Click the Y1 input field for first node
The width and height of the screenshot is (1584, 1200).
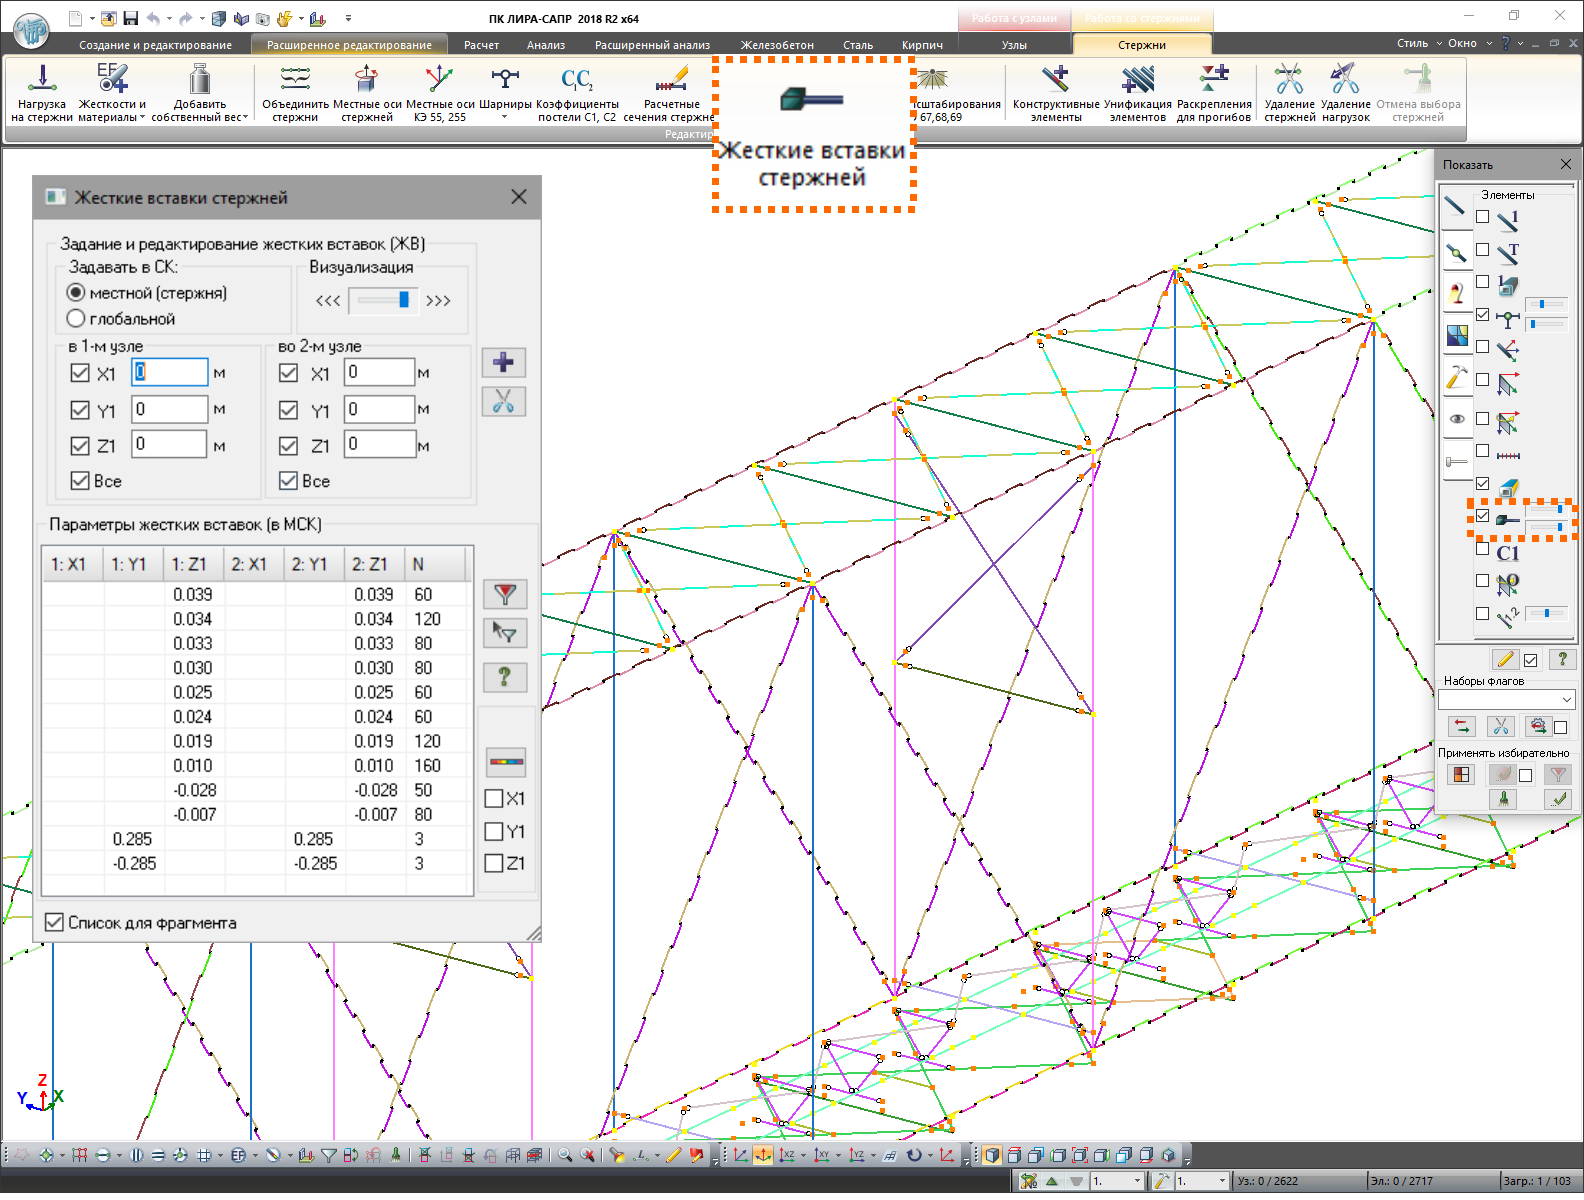(170, 409)
